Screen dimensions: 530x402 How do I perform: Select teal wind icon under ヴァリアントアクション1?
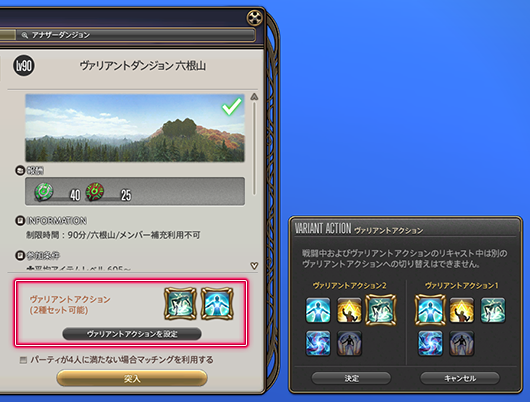pos(493,310)
